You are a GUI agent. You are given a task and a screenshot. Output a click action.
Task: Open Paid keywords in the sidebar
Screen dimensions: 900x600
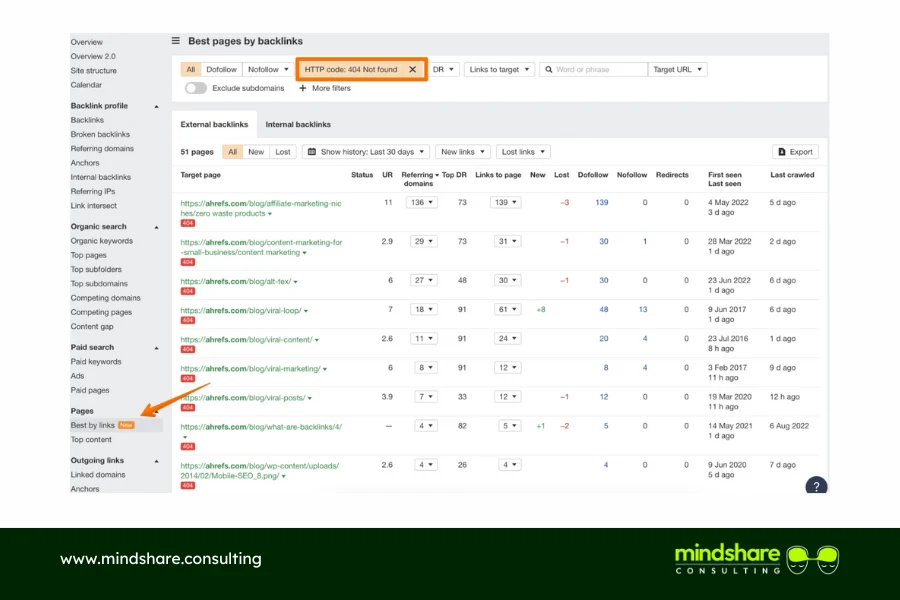coord(96,362)
